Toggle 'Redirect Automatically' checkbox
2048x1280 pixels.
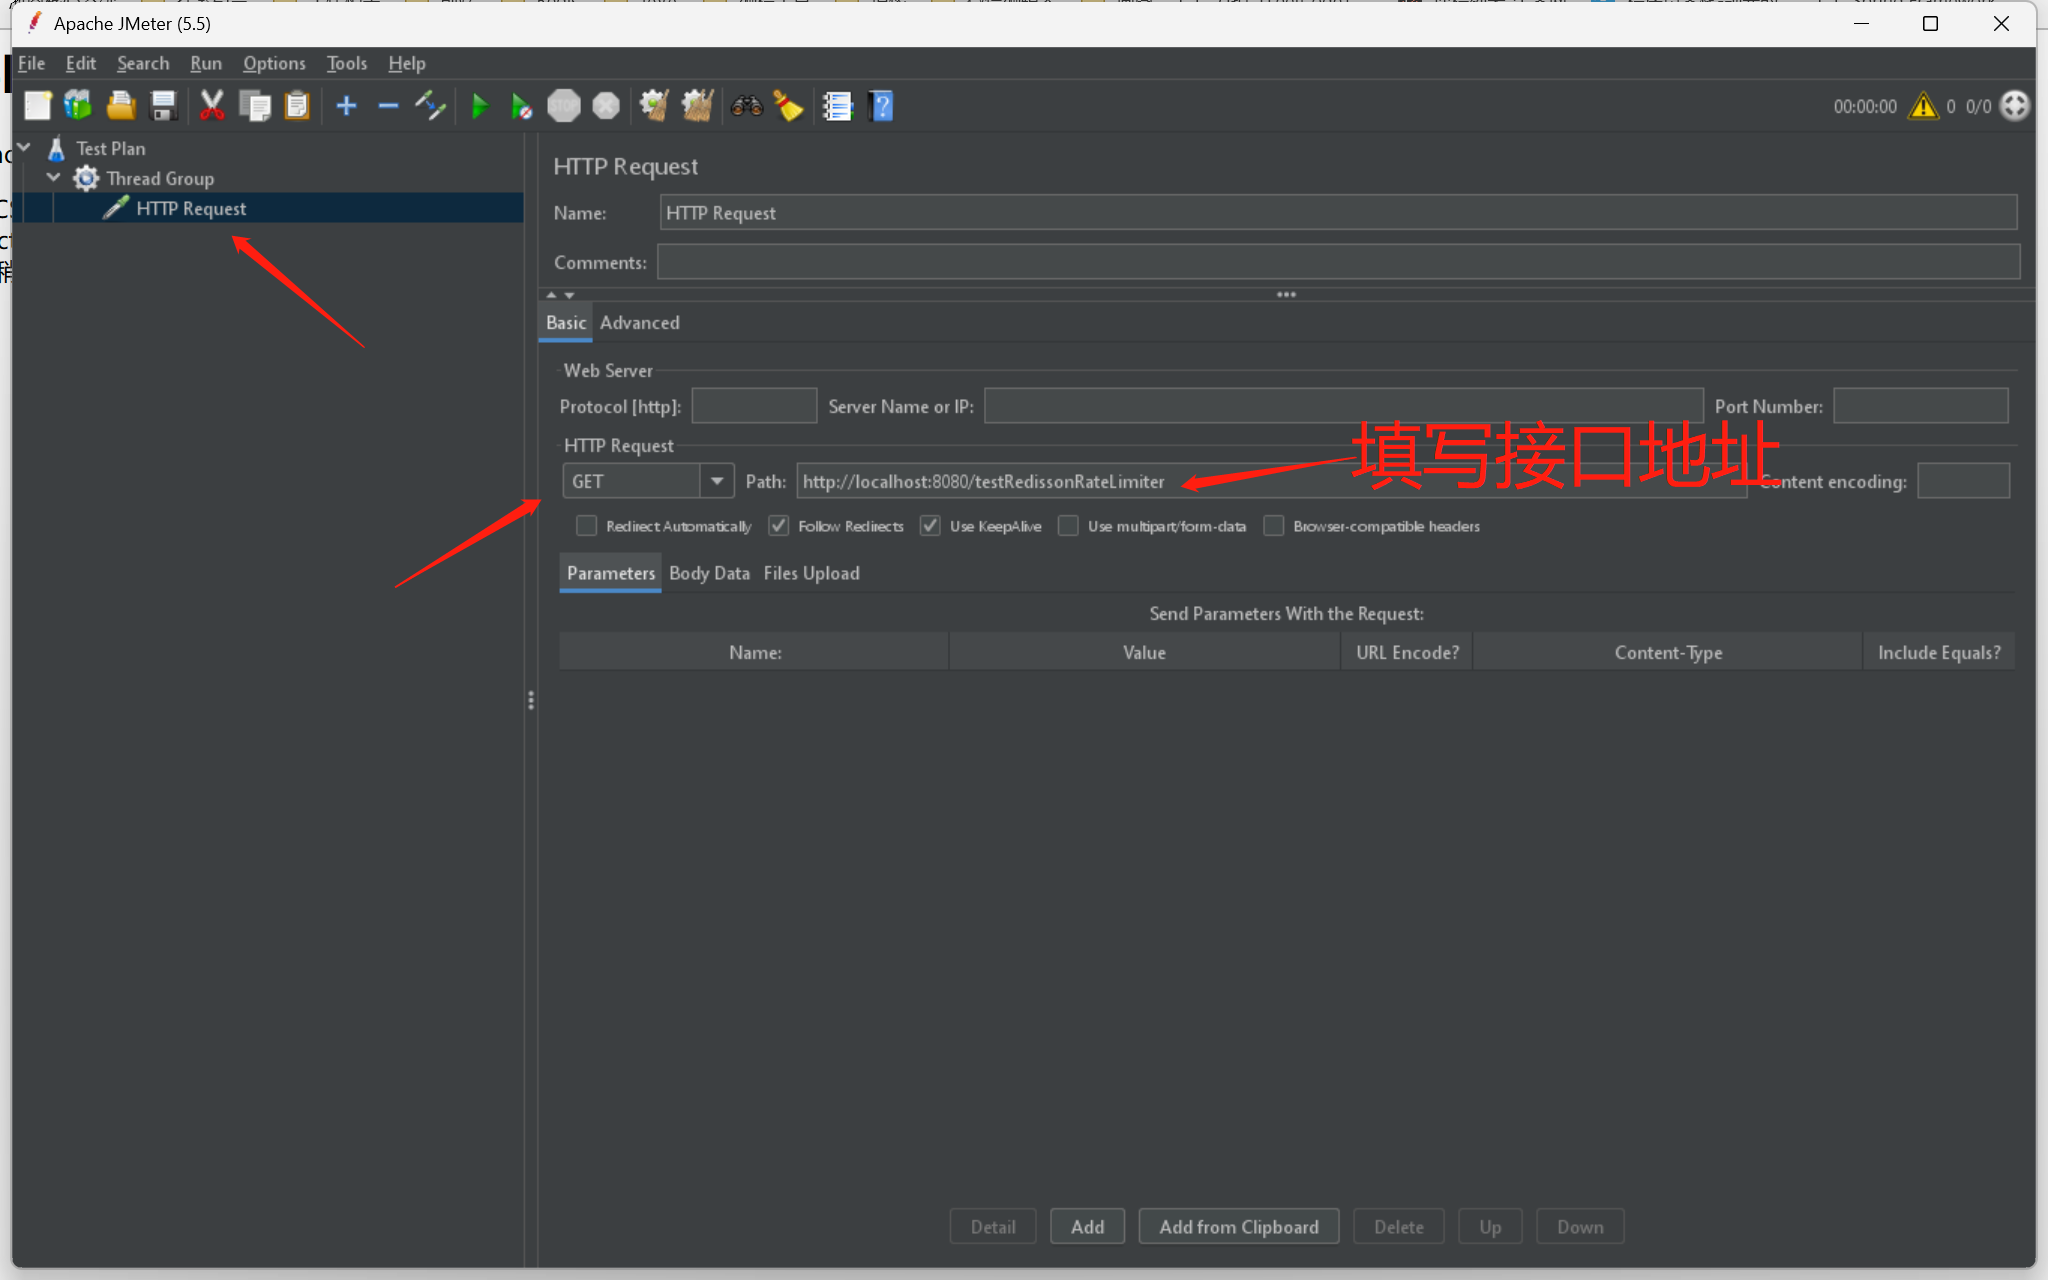coord(587,526)
